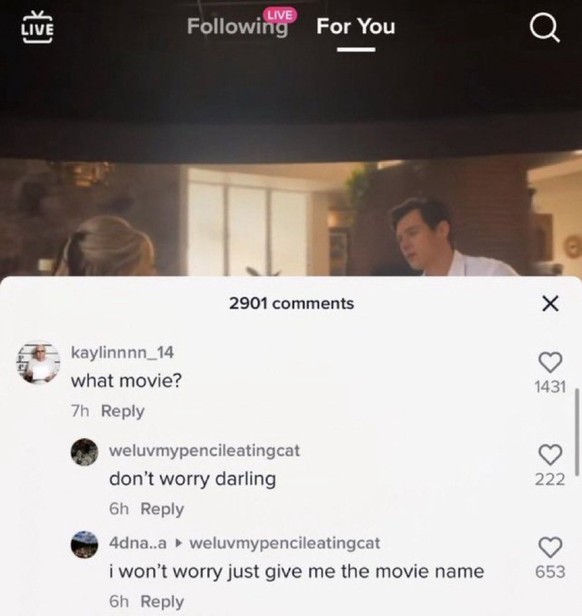This screenshot has width=582, height=616.
Task: Open the search magnifier icon
Action: pos(545,28)
